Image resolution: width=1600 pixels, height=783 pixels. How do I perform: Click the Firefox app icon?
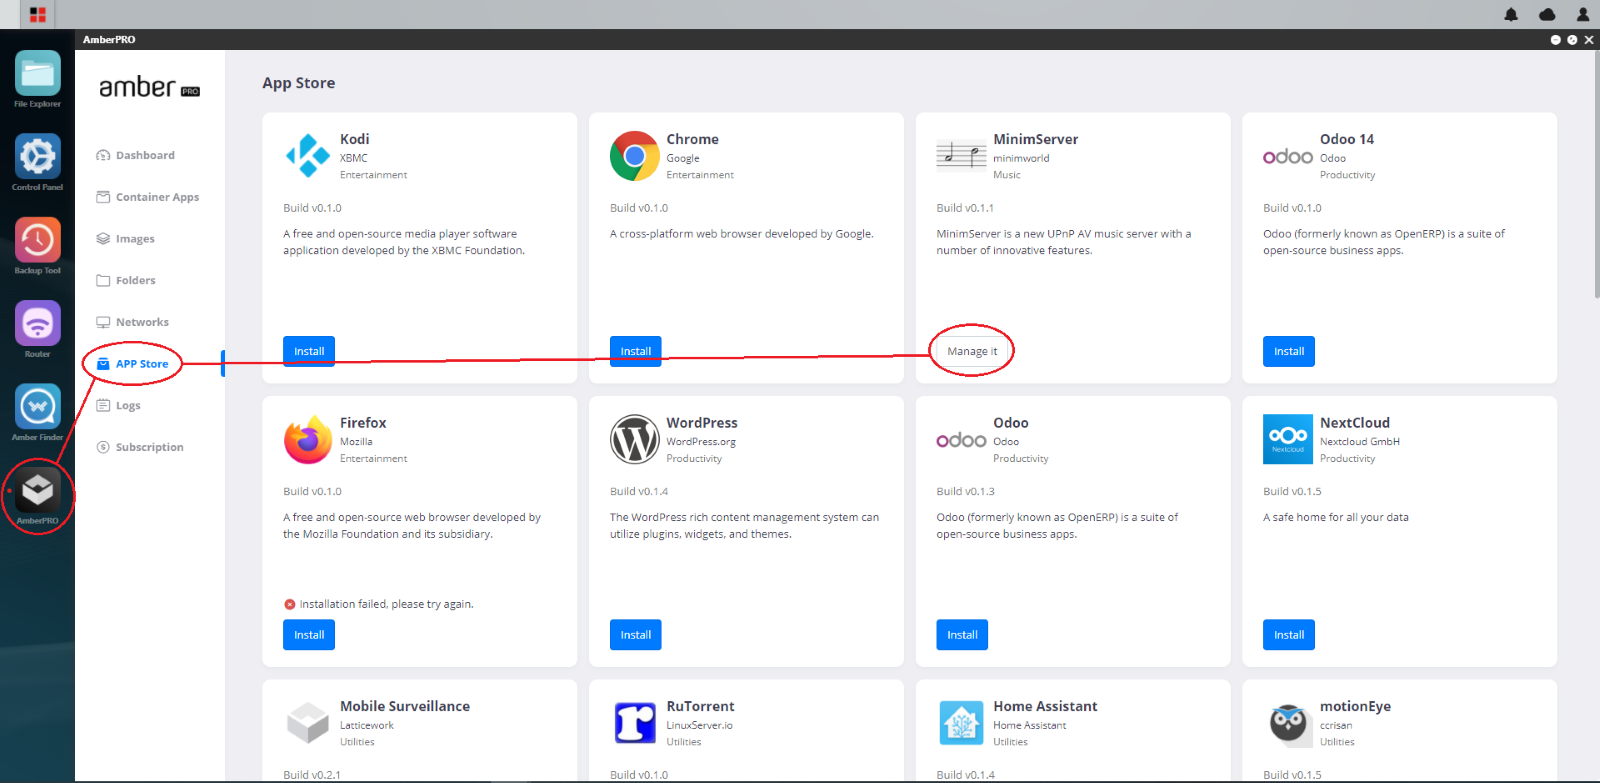307,440
